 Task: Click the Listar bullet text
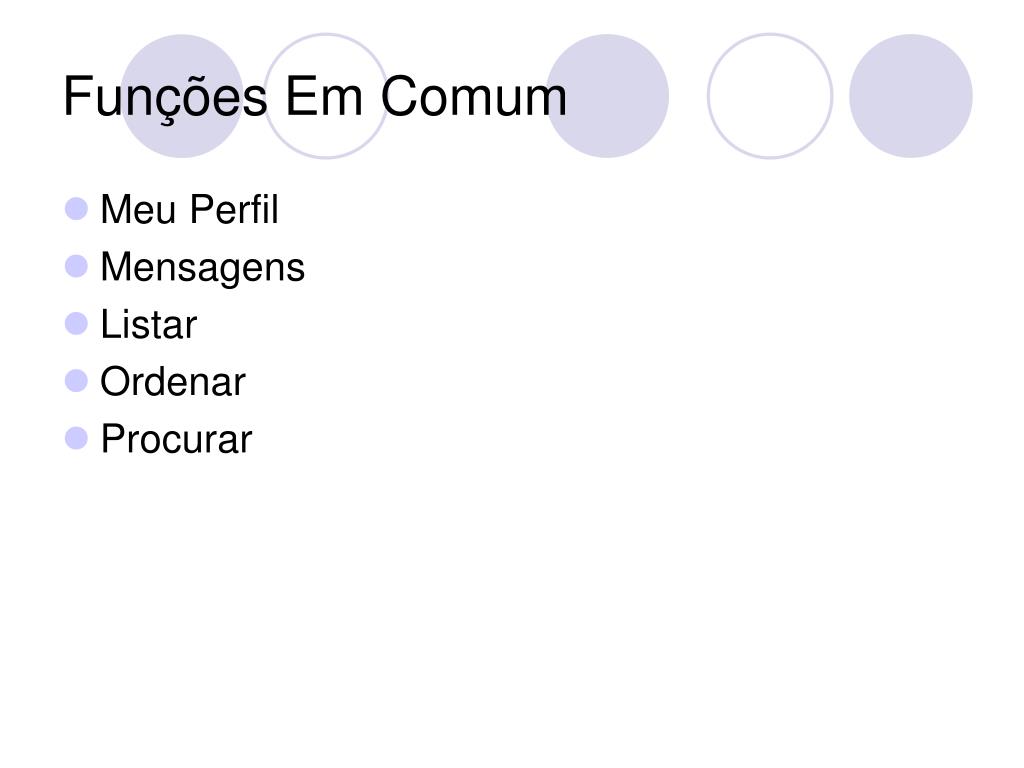point(148,324)
